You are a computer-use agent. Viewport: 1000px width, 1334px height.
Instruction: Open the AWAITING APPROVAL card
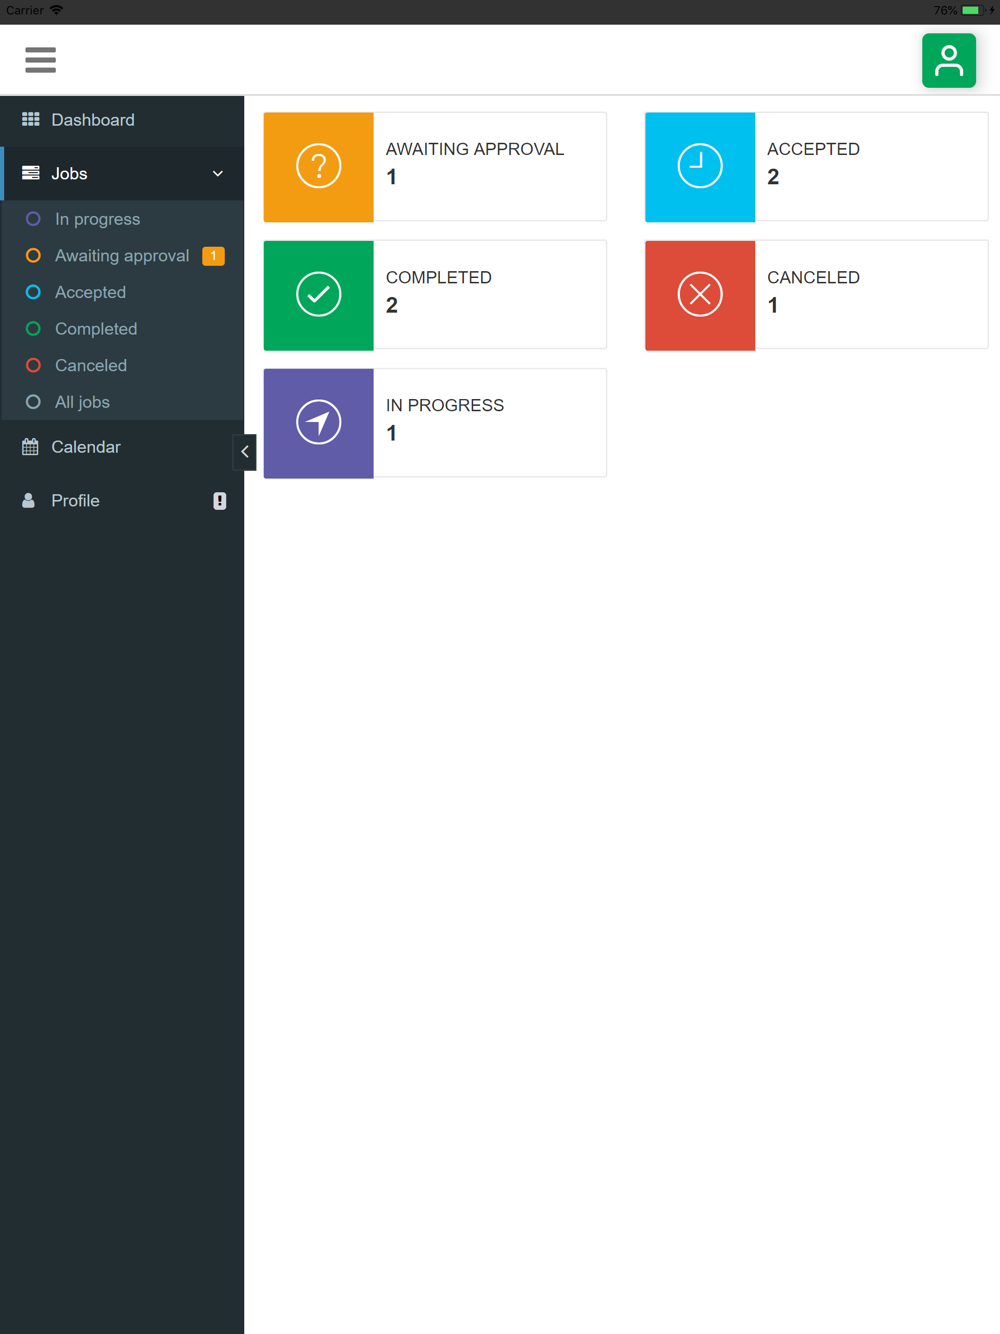point(435,167)
